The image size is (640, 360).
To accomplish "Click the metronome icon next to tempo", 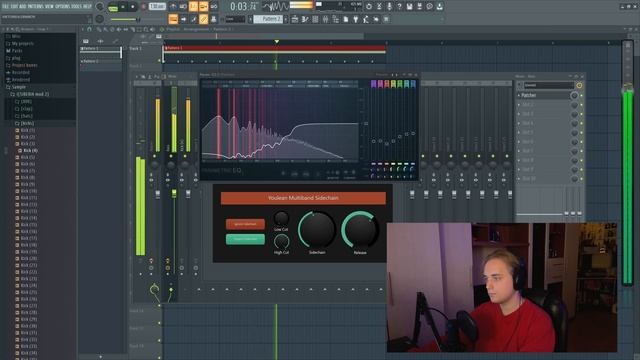I will [x=173, y=7].
